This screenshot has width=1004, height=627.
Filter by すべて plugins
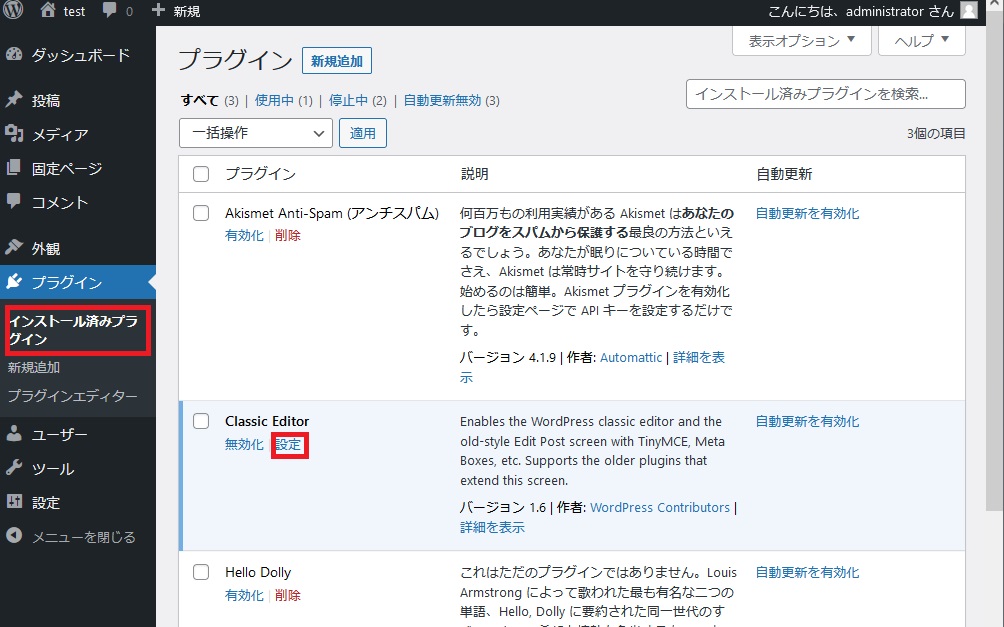pyautogui.click(x=200, y=100)
